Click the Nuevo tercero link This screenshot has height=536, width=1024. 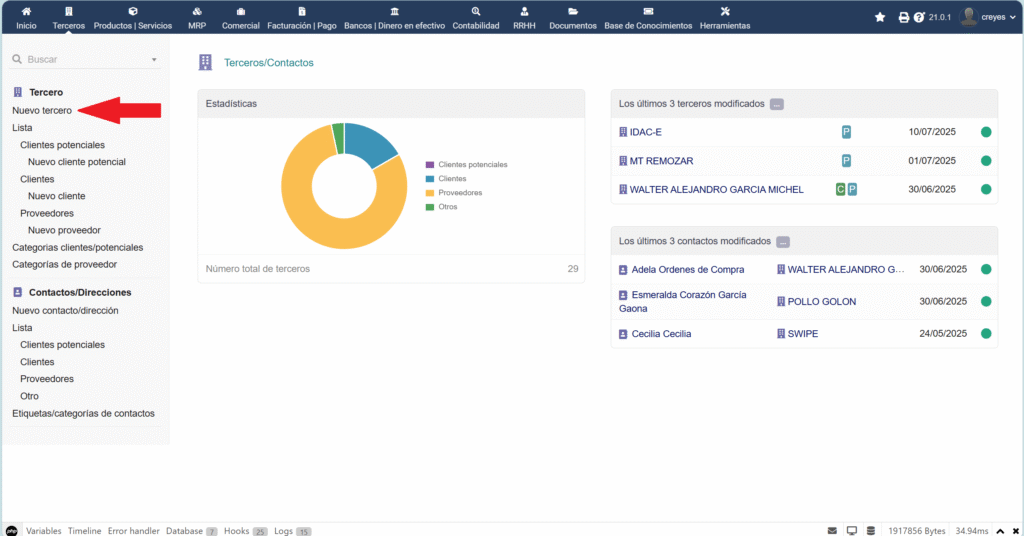tap(42, 110)
